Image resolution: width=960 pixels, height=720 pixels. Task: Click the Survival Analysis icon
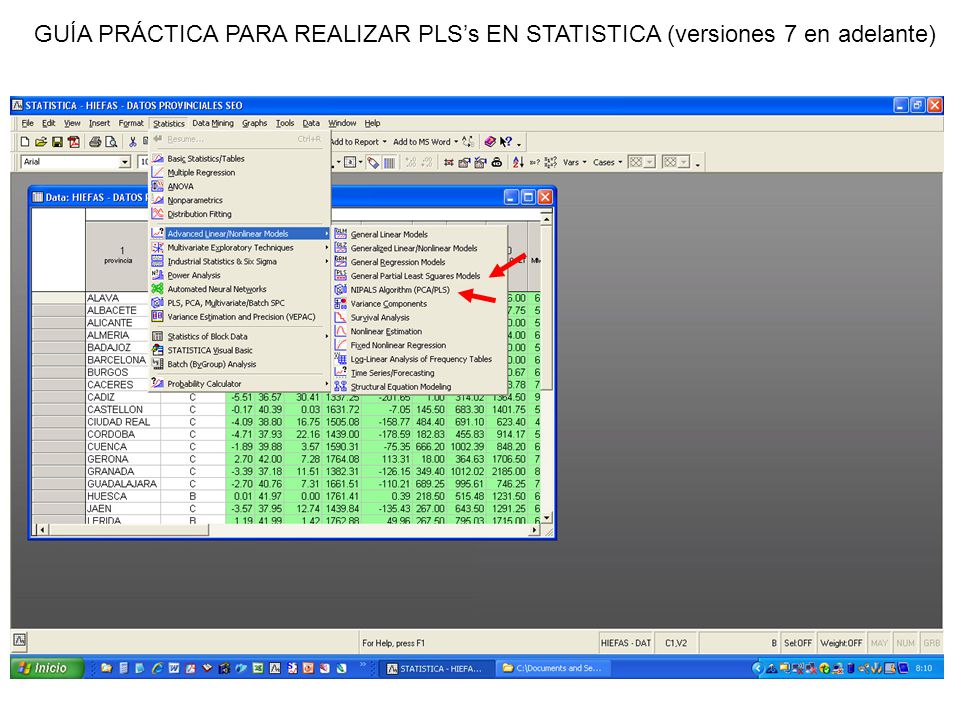340,317
